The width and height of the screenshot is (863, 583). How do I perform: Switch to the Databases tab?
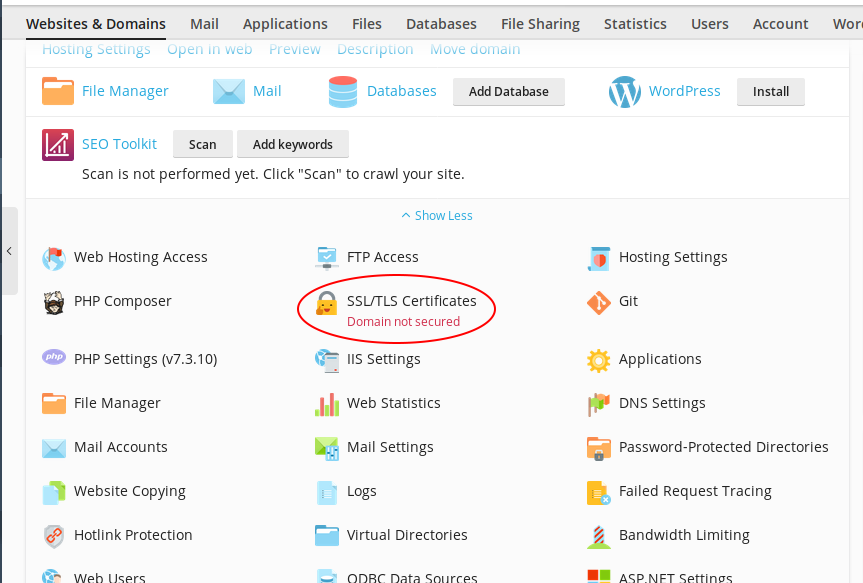tap(441, 24)
